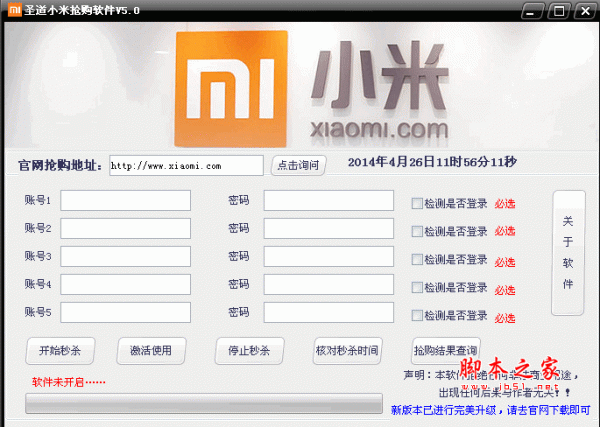The width and height of the screenshot is (600, 427).
Task: Click the 密码 field for 账号3
Action: click(x=329, y=256)
